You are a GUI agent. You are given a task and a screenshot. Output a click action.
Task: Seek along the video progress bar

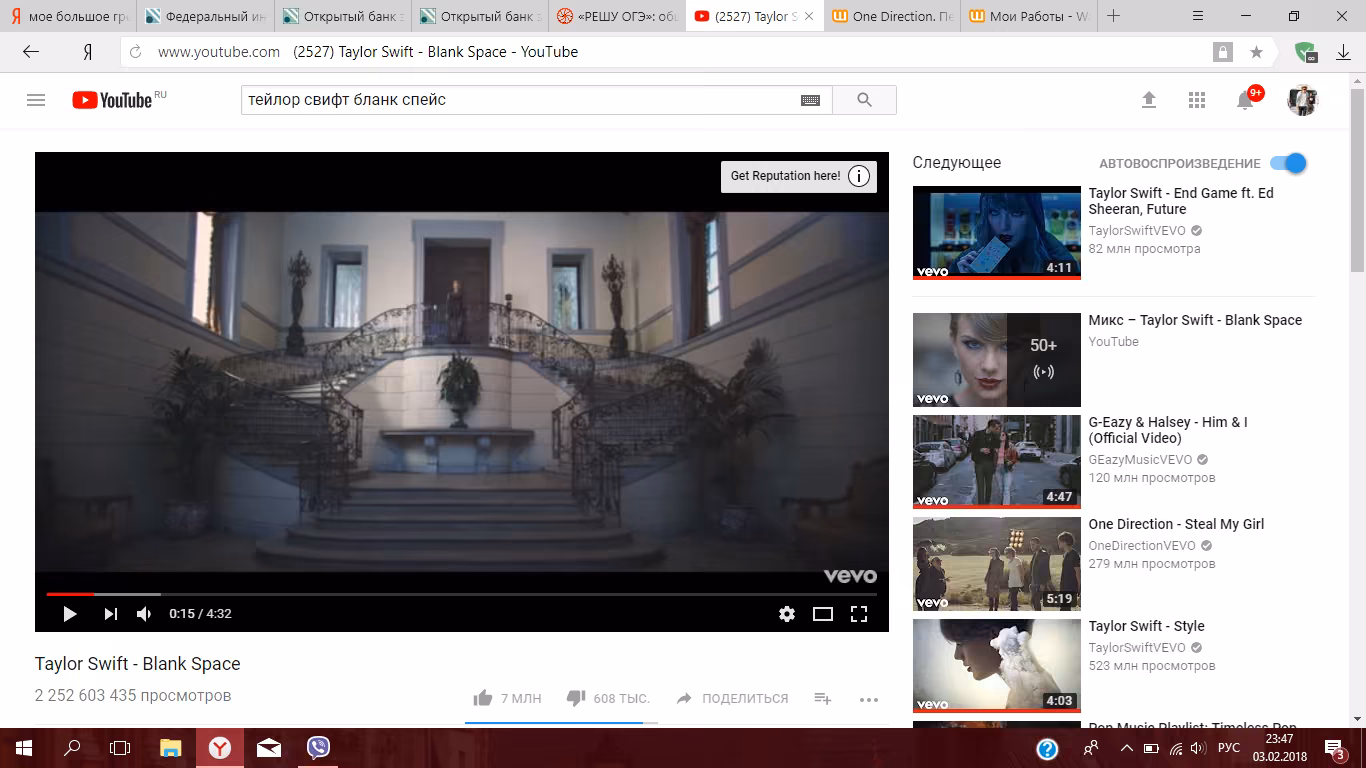pos(461,594)
